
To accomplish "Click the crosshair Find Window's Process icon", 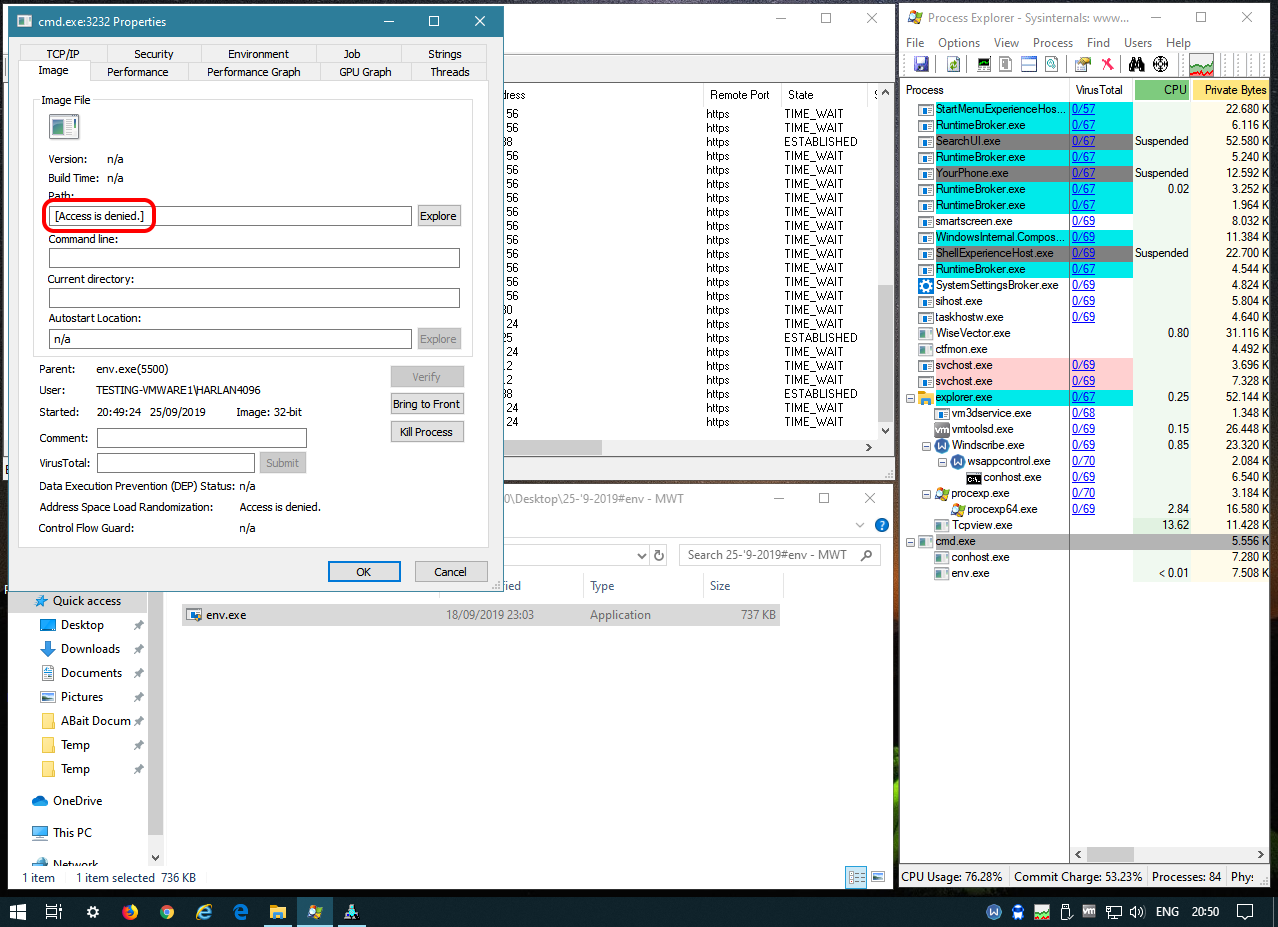I will (1160, 65).
